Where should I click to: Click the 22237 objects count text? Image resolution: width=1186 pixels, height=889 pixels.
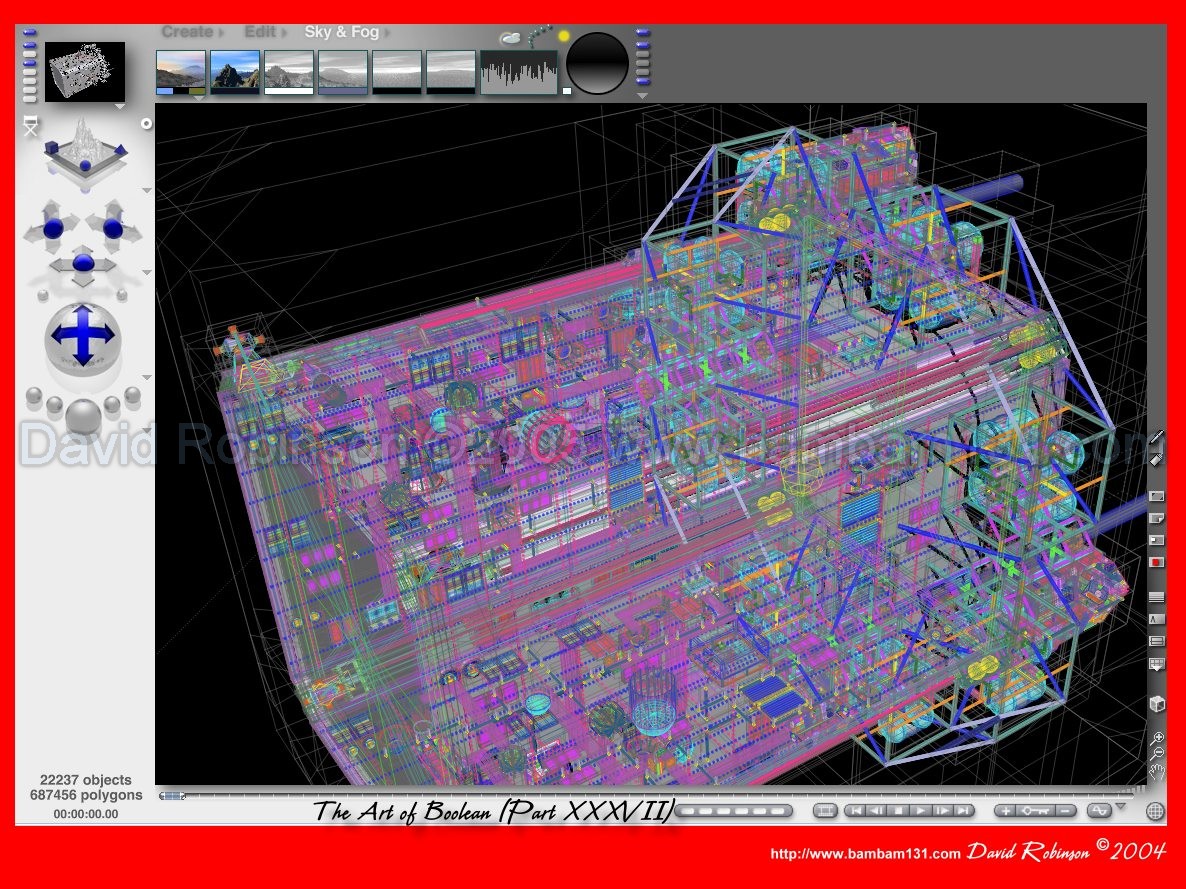pos(85,780)
